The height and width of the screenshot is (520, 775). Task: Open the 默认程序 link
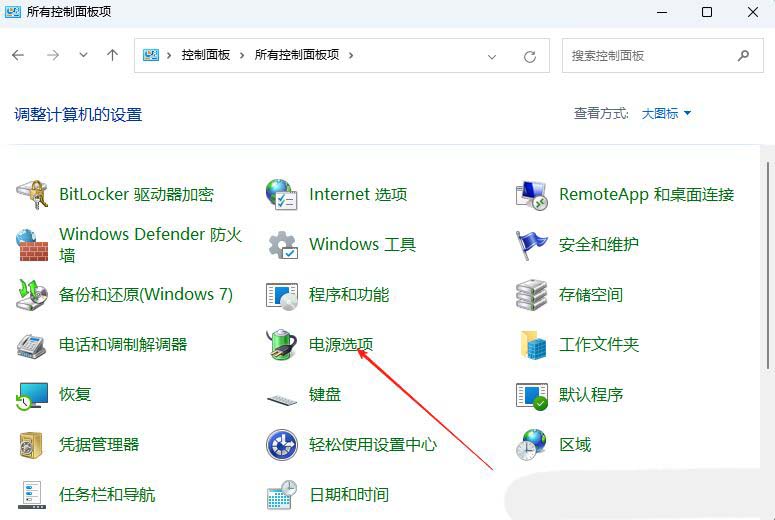tap(591, 394)
